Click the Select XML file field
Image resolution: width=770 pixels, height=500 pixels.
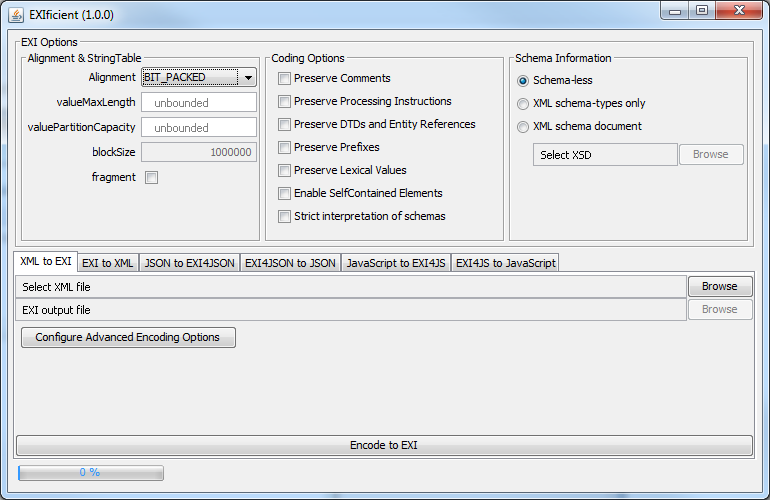tap(351, 287)
